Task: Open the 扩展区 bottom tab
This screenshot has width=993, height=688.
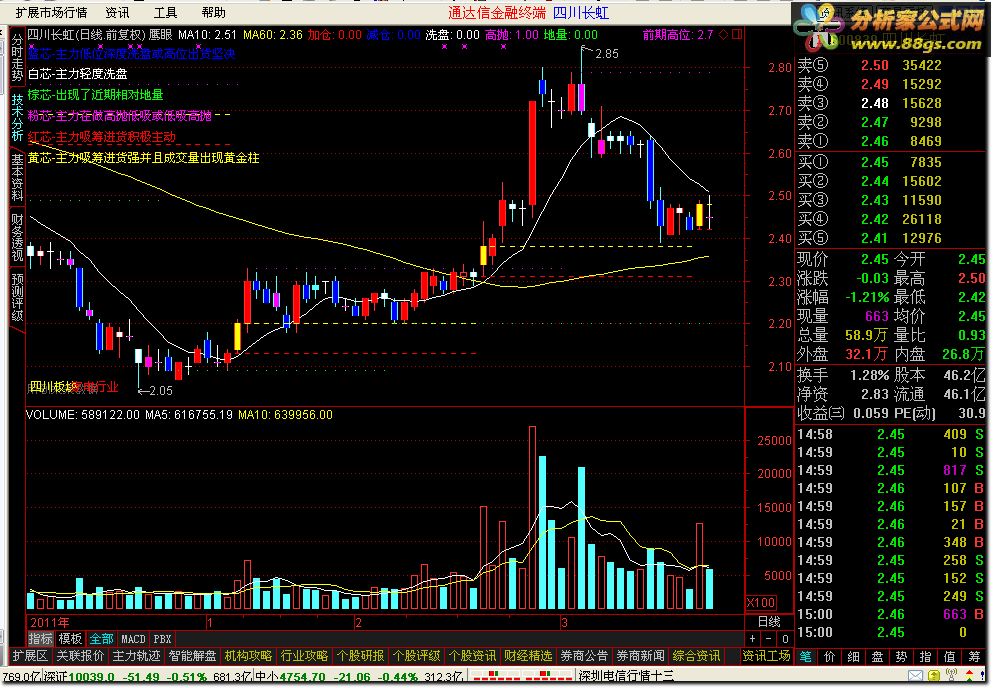Action: (x=30, y=656)
